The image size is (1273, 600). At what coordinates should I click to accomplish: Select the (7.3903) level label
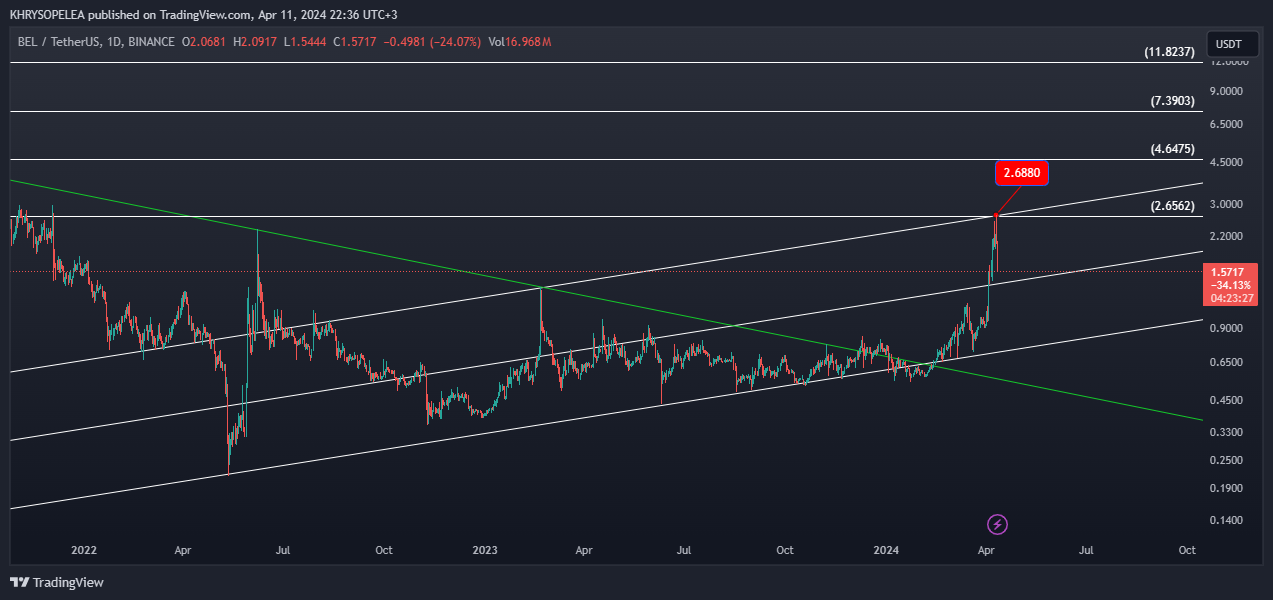tap(1173, 101)
